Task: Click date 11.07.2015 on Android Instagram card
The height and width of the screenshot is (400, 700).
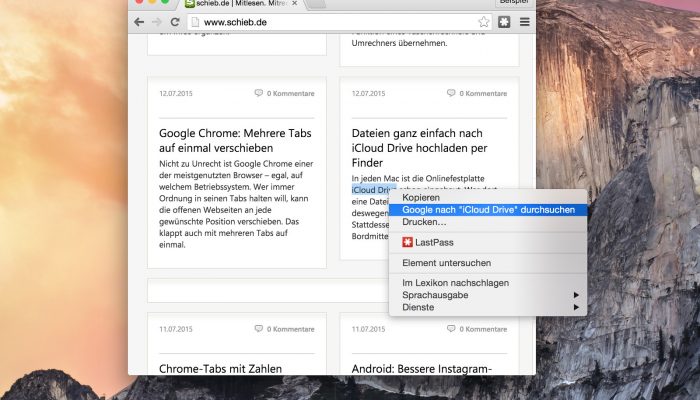Action: click(x=368, y=329)
